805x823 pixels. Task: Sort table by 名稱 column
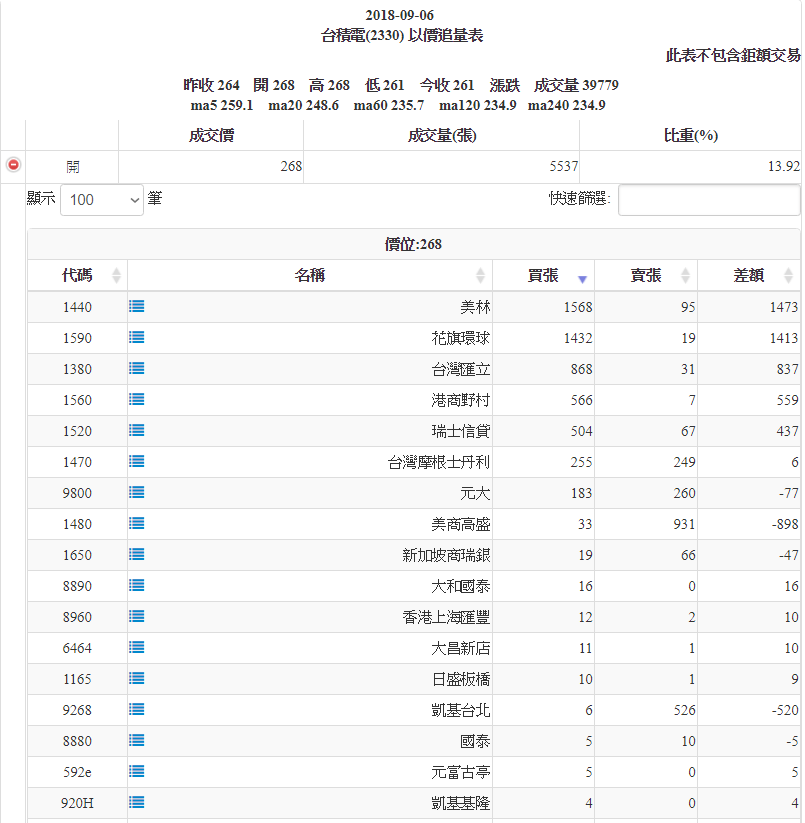[310, 276]
